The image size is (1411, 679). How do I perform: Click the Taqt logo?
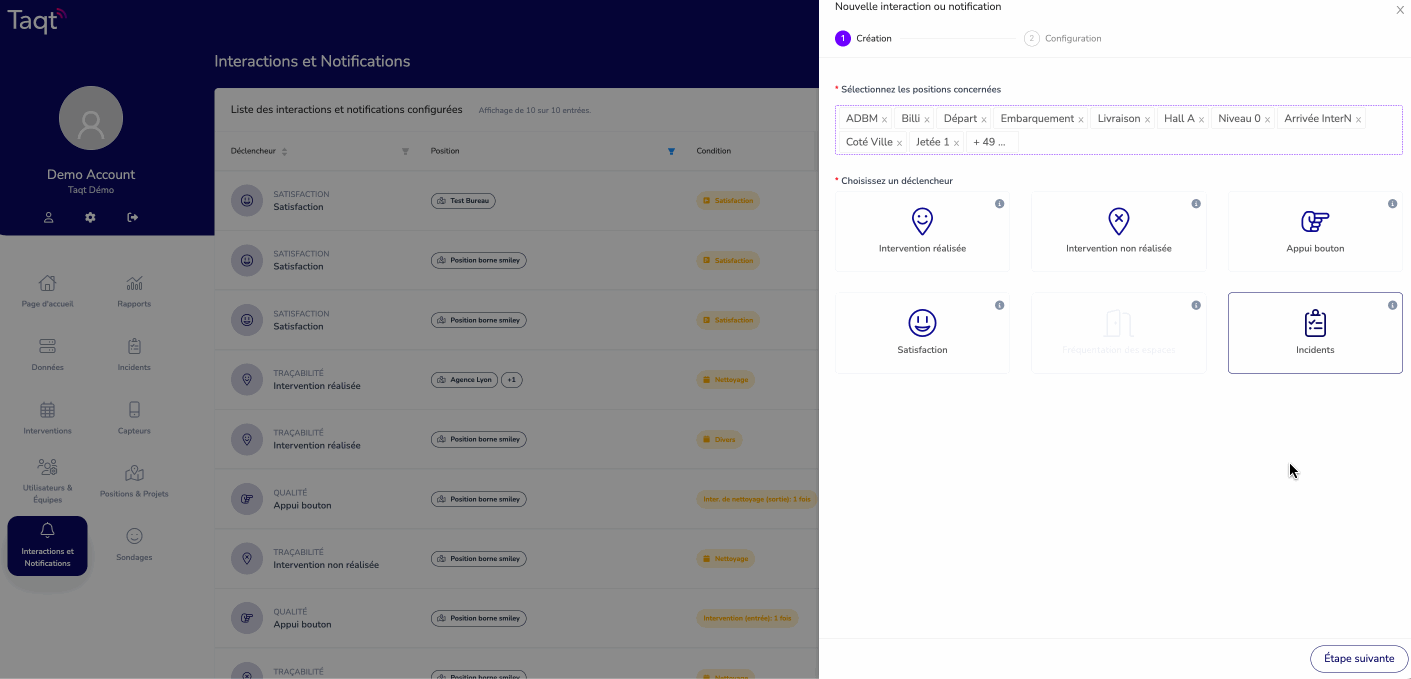click(x=37, y=19)
